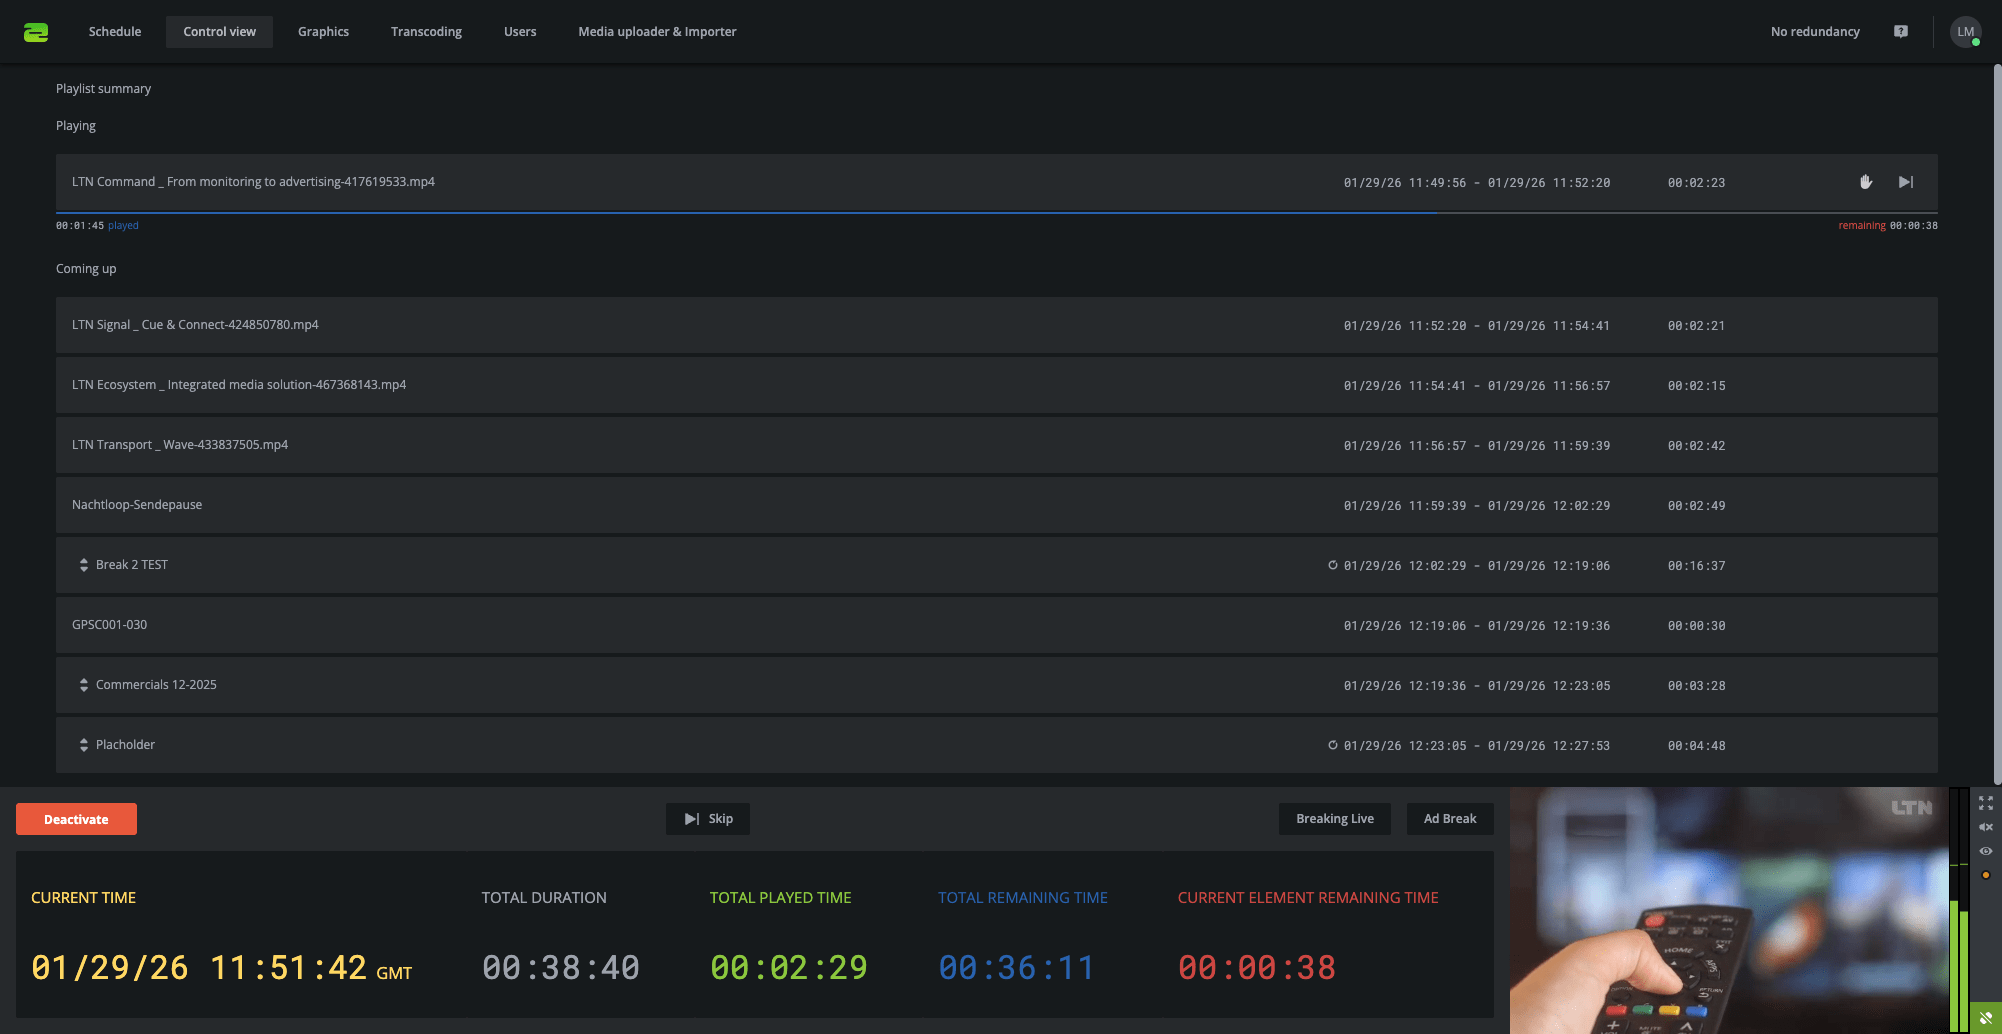Trigger the Ad Break button
The image size is (2002, 1034).
pos(1449,819)
